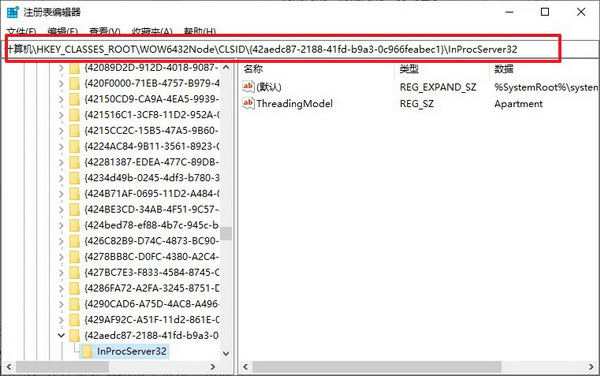This screenshot has height=376, width=600.
Task: Select folder icon of {42aedc87-2188-41fd-b9a3 key
Action: point(74,335)
